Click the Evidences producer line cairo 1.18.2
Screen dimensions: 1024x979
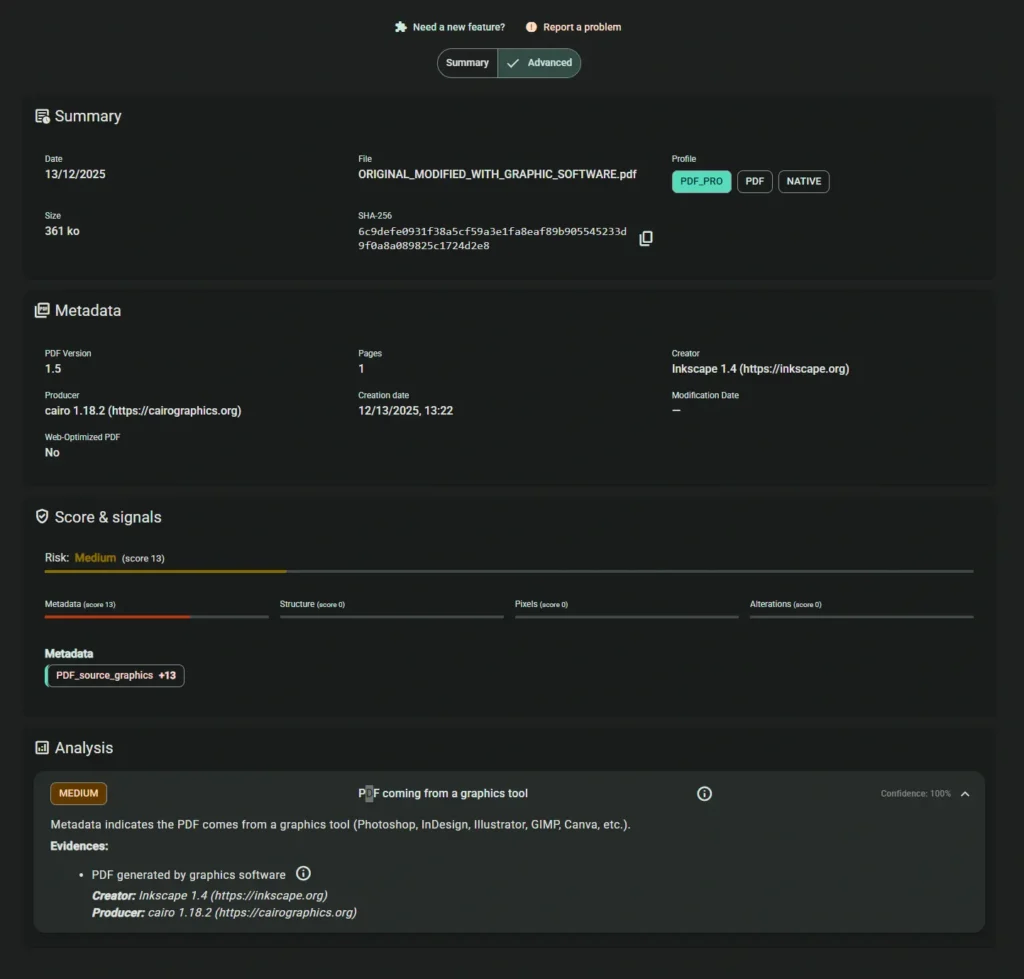224,912
